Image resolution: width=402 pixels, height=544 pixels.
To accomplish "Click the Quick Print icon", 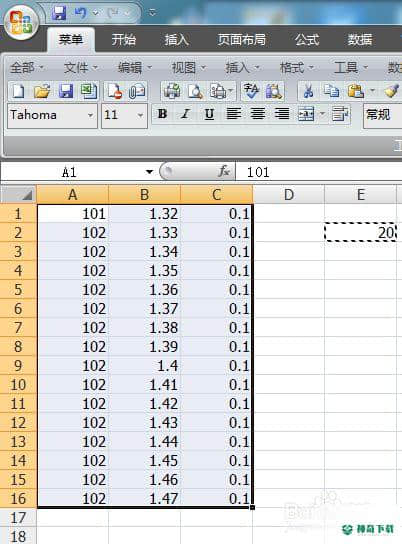I will coord(172,91).
